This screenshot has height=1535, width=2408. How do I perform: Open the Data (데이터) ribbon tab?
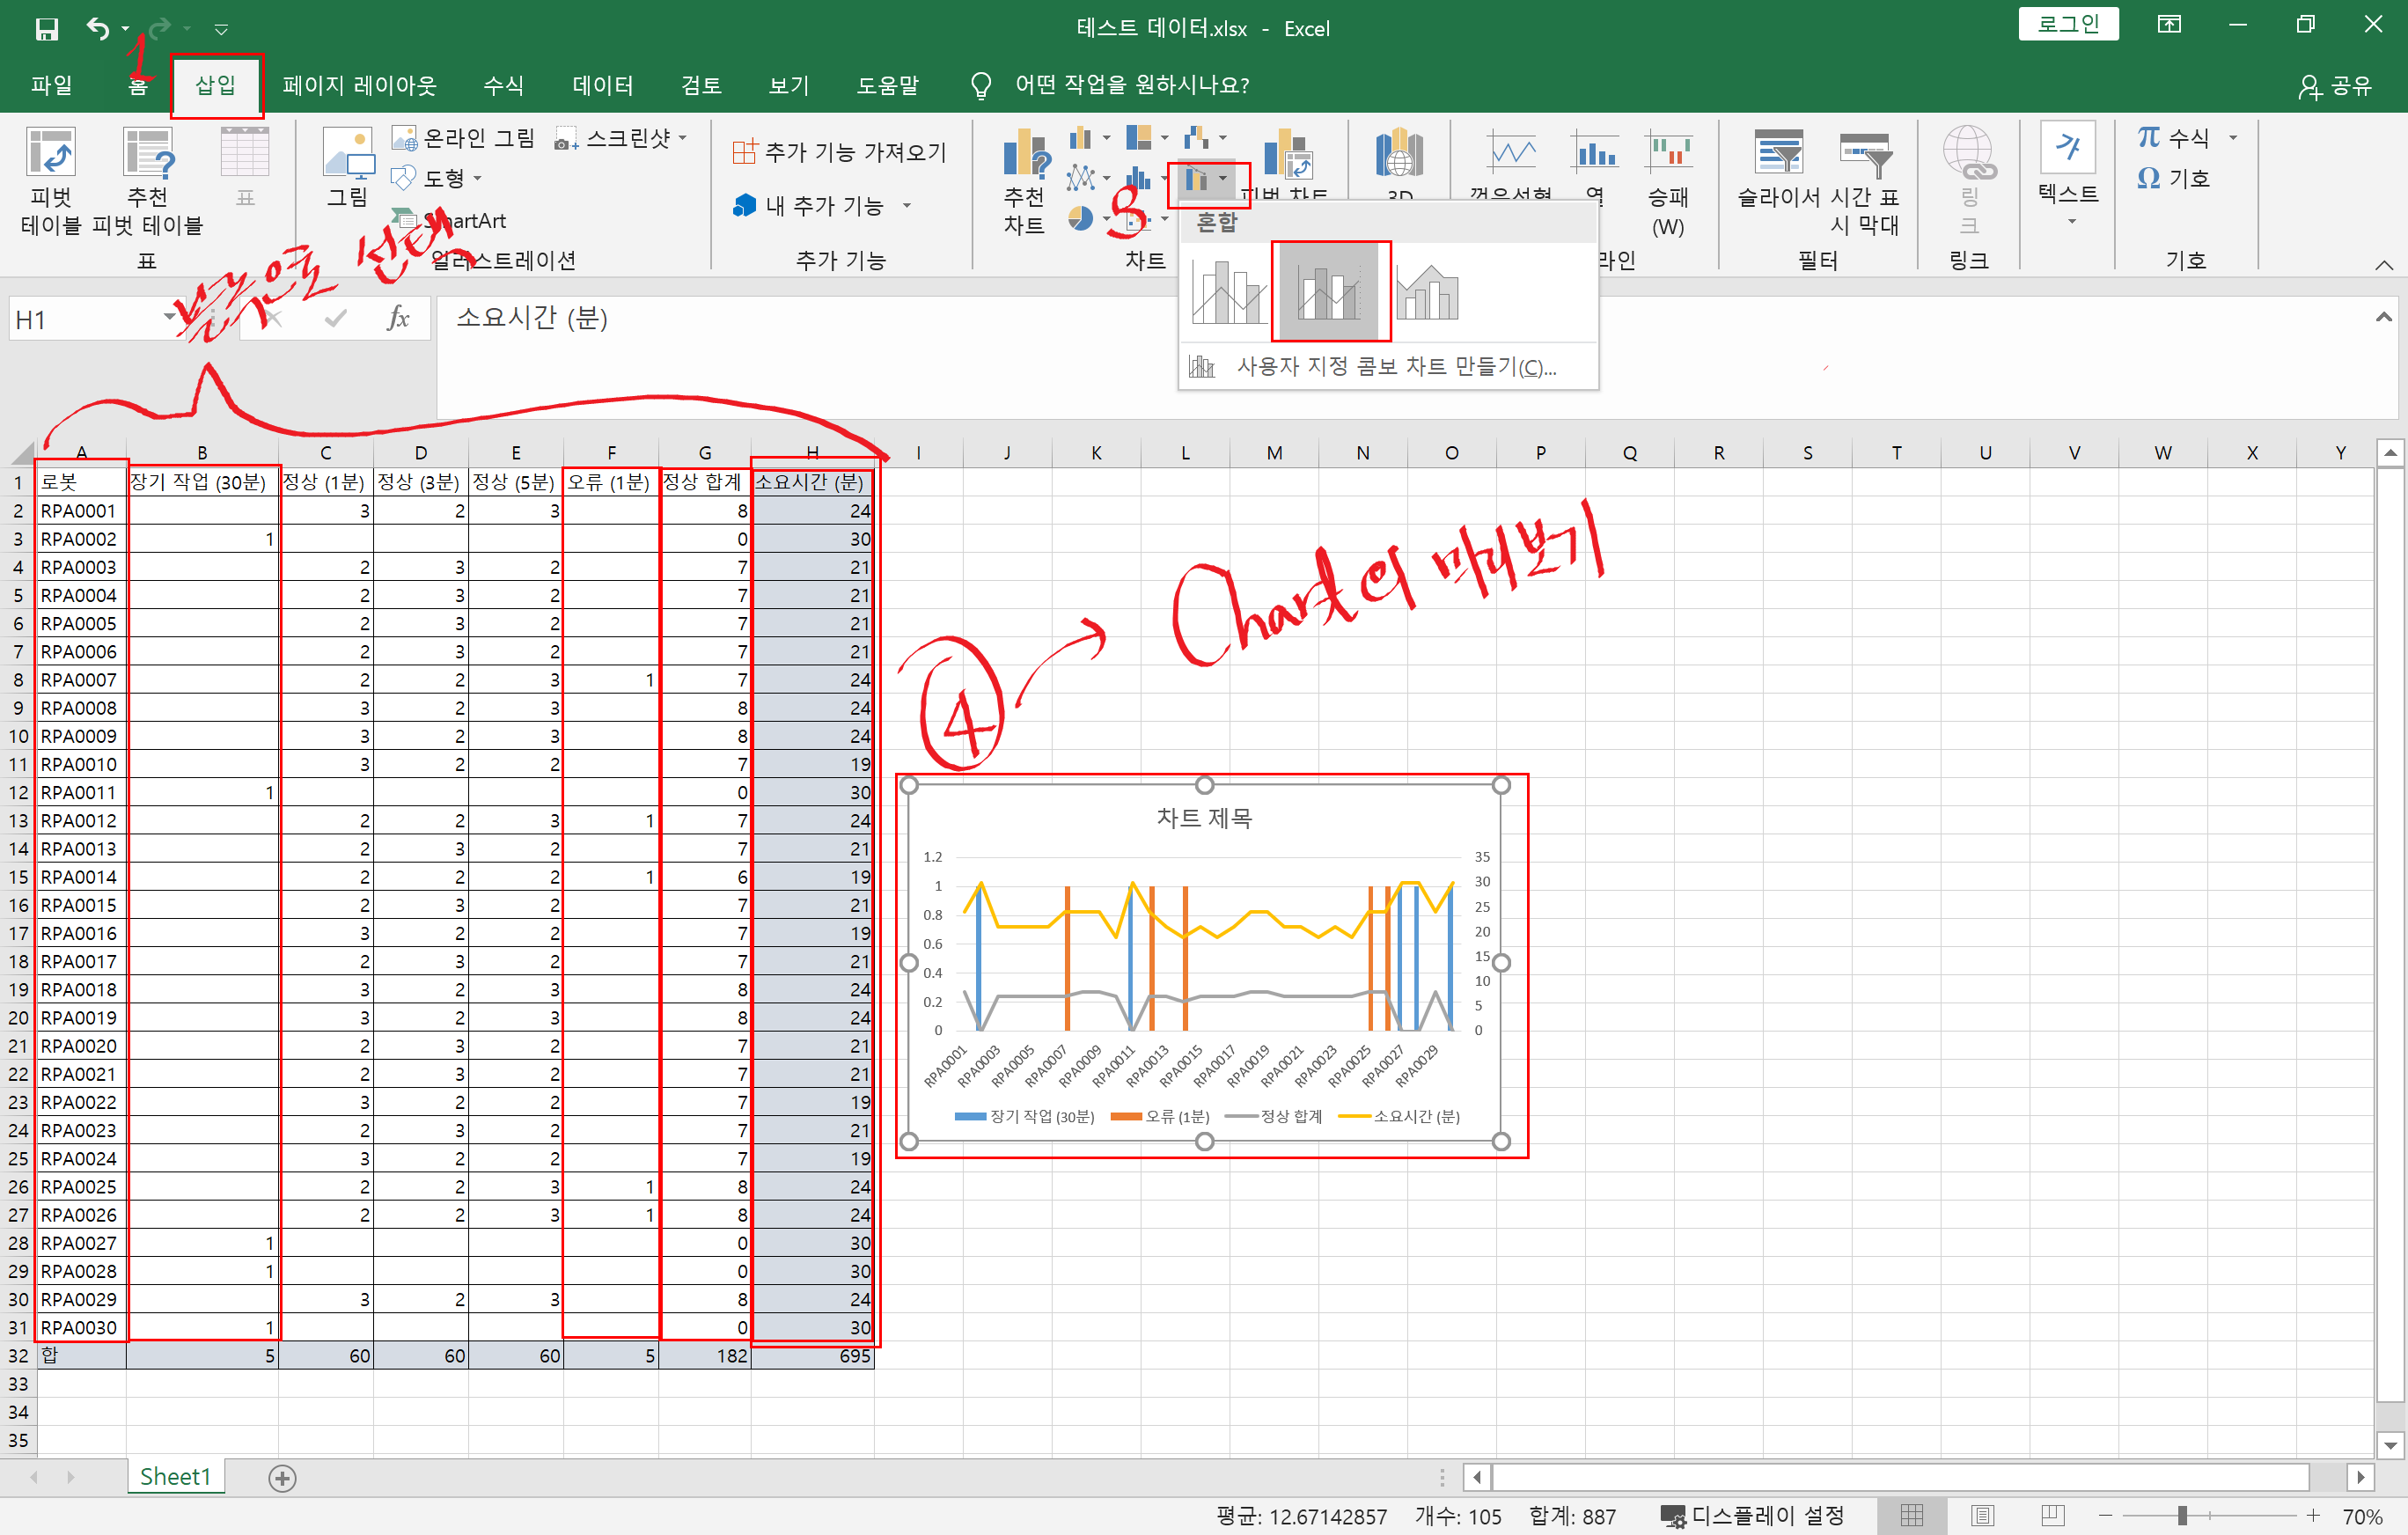point(602,85)
